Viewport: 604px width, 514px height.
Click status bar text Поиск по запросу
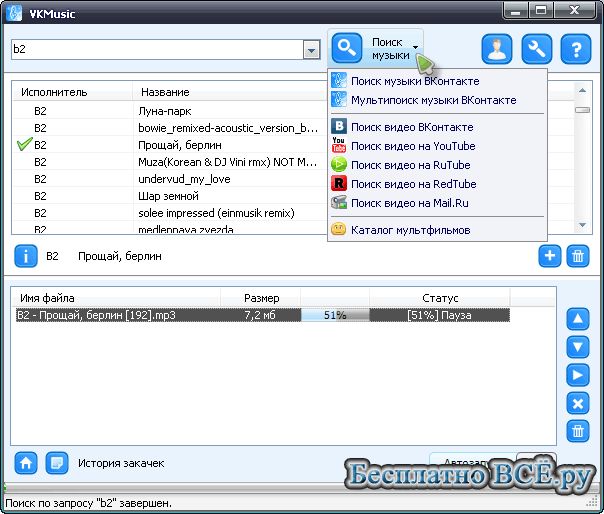point(88,503)
